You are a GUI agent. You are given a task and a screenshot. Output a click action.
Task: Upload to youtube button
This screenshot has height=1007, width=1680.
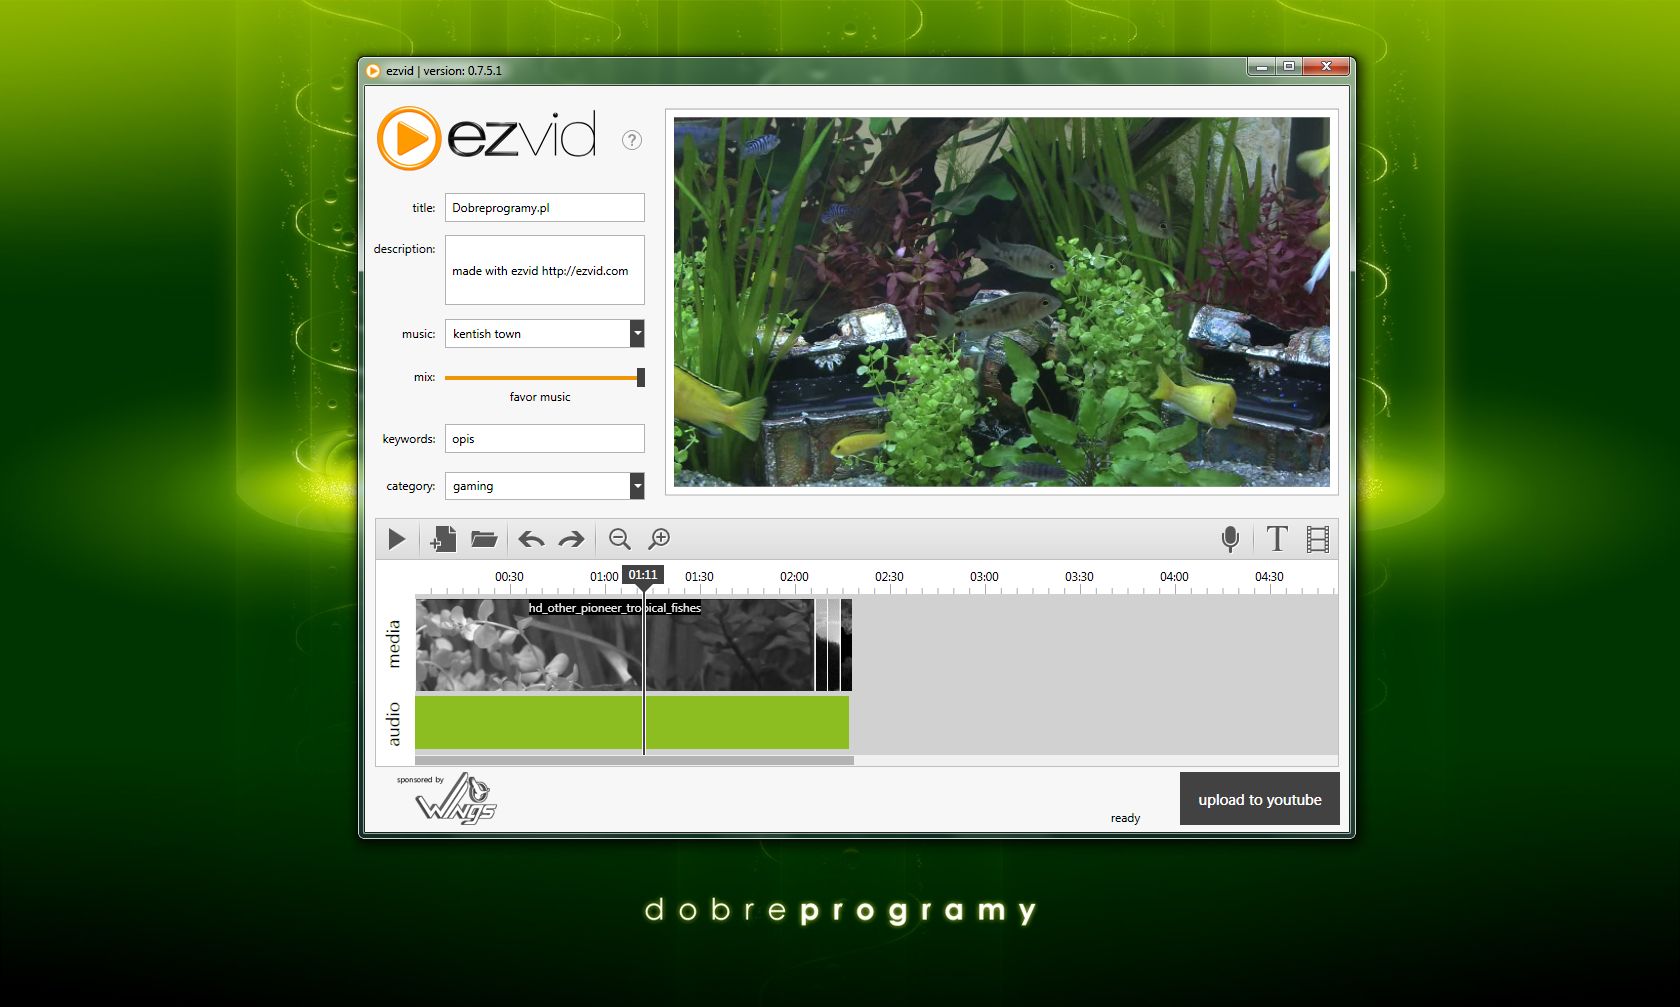[x=1260, y=799]
